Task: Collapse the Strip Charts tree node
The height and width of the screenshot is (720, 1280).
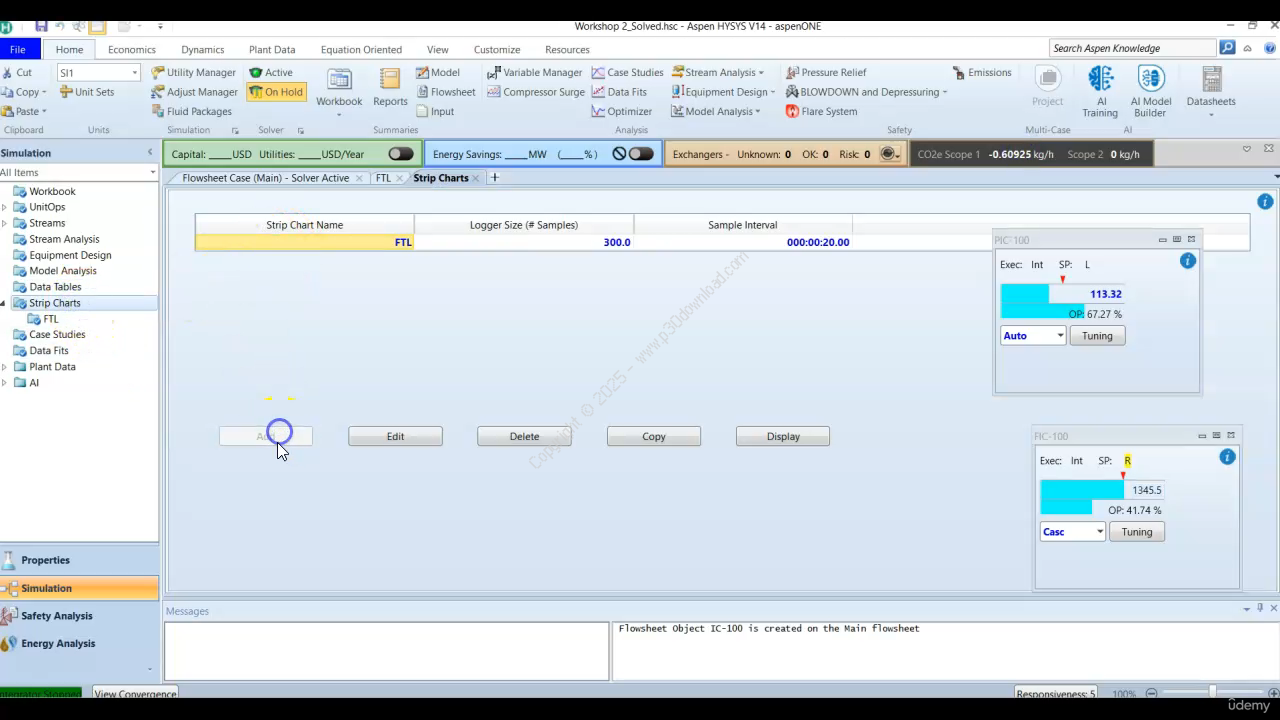Action: 4,303
